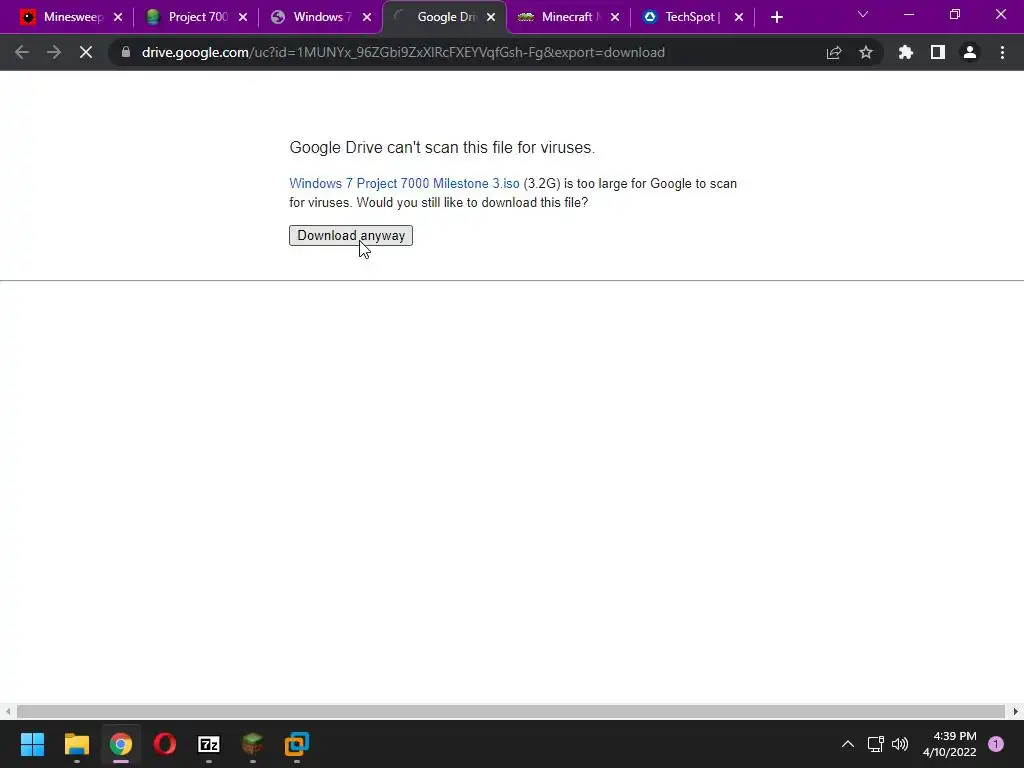Click the Download anyway button
The width and height of the screenshot is (1024, 768).
tap(351, 235)
